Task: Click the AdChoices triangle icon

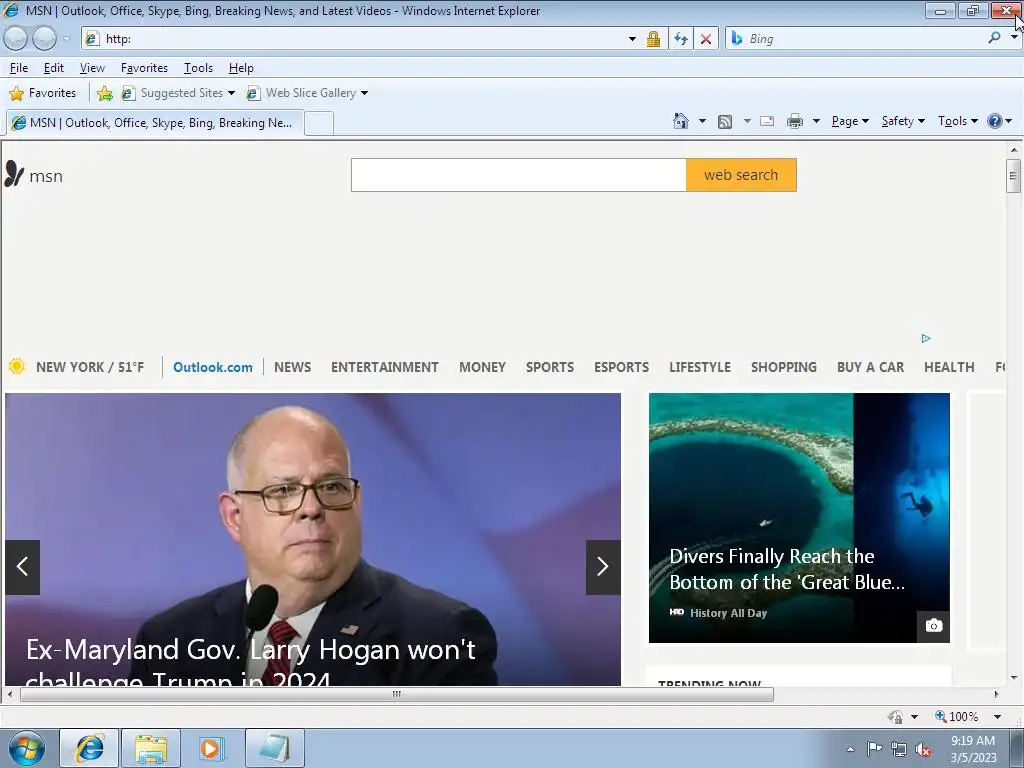Action: (x=925, y=338)
